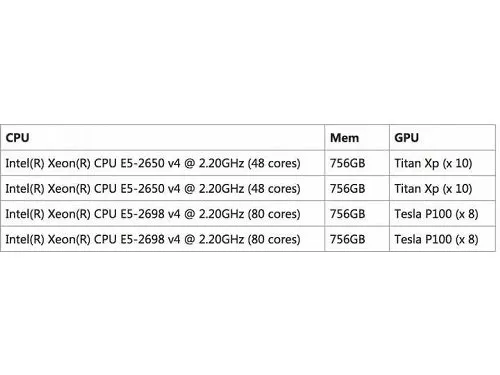Click "Intel(R)" text in fourth row
This screenshot has width=500, height=375.
coord(25,239)
